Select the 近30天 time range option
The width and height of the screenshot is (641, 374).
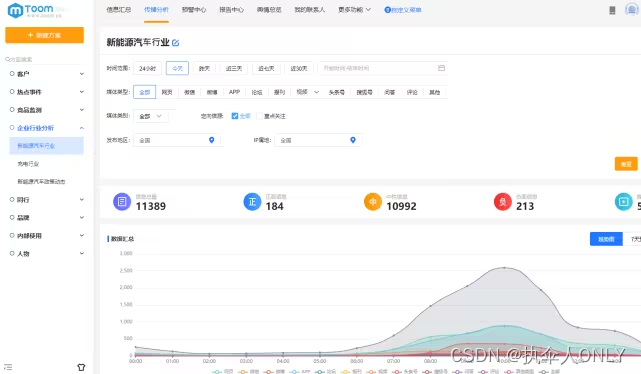click(299, 68)
